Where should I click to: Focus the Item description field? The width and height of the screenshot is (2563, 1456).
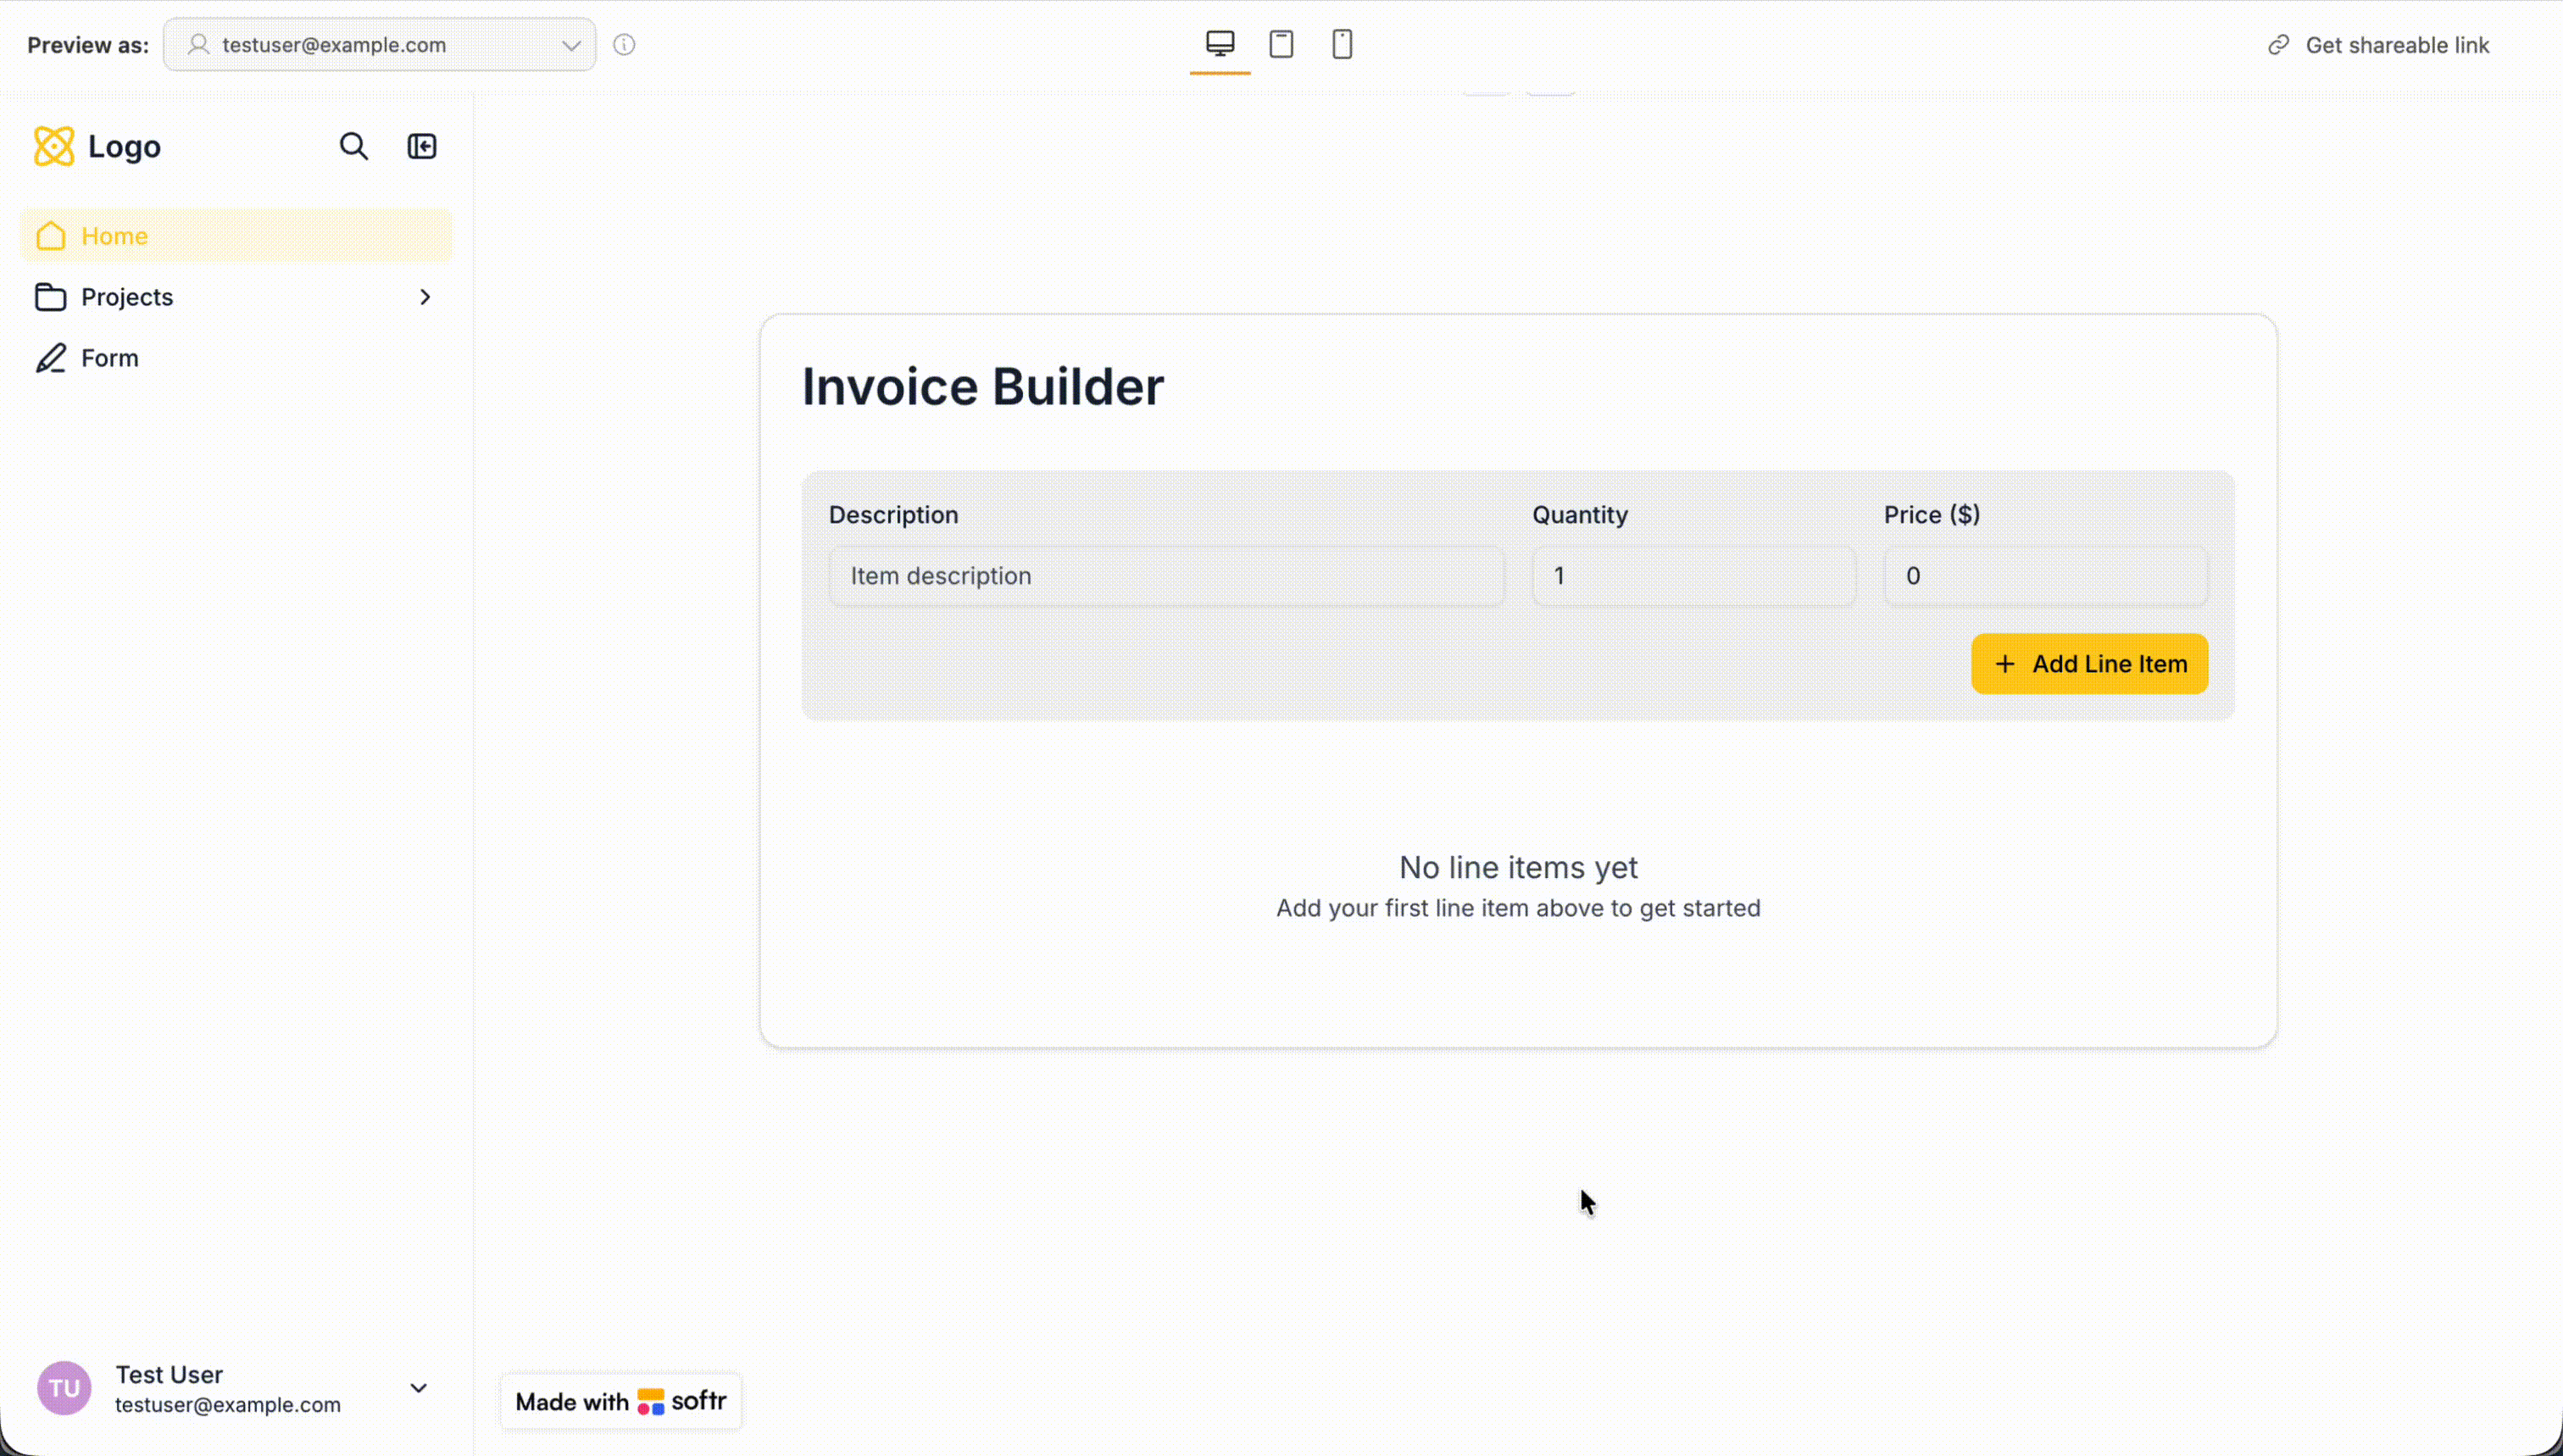(x=1166, y=576)
